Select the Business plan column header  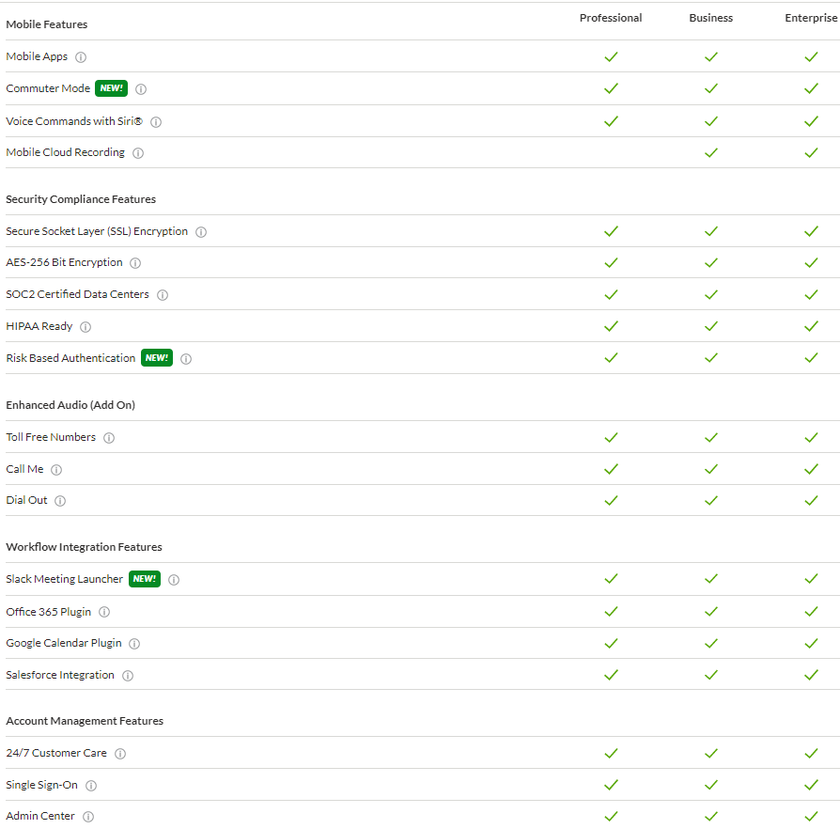711,18
